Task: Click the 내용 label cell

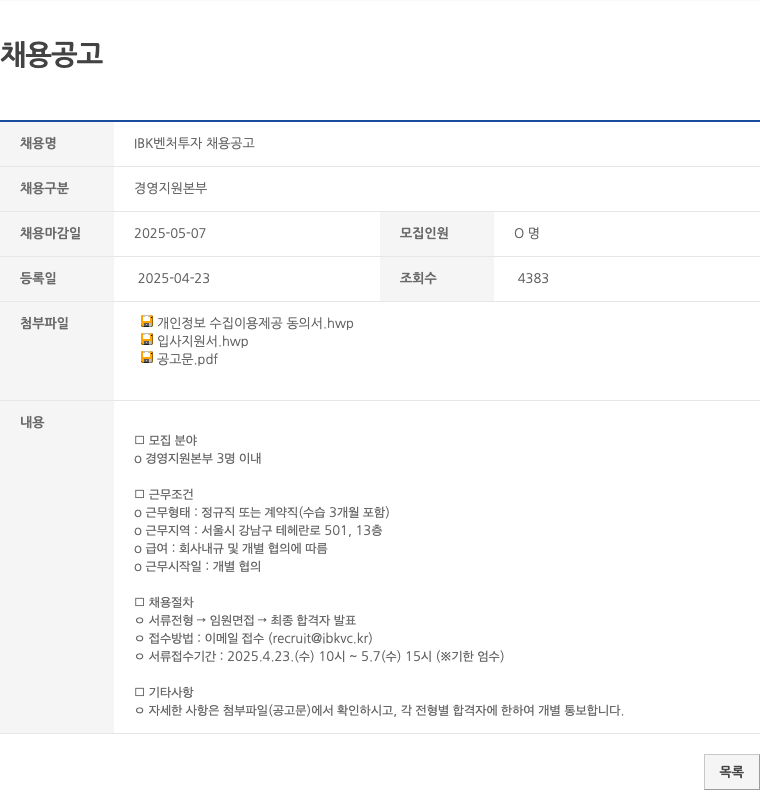Action: pos(57,567)
